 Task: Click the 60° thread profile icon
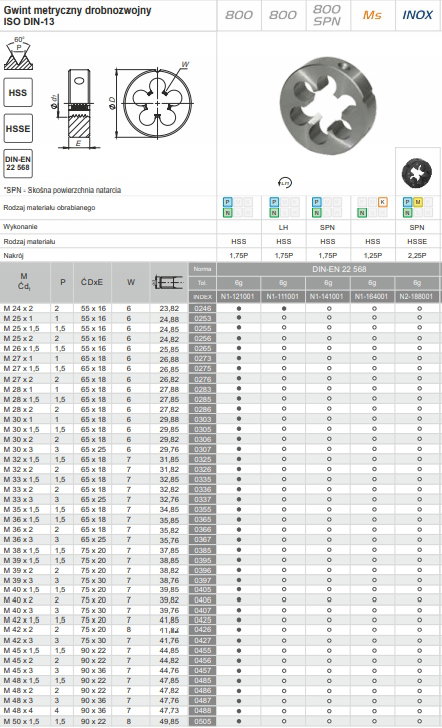(x=19, y=54)
